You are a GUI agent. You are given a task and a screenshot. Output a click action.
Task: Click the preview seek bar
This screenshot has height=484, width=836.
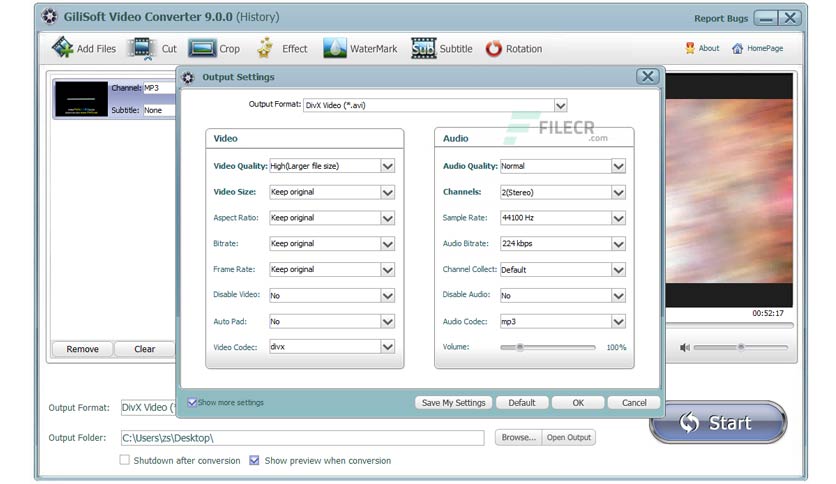pos(729,325)
